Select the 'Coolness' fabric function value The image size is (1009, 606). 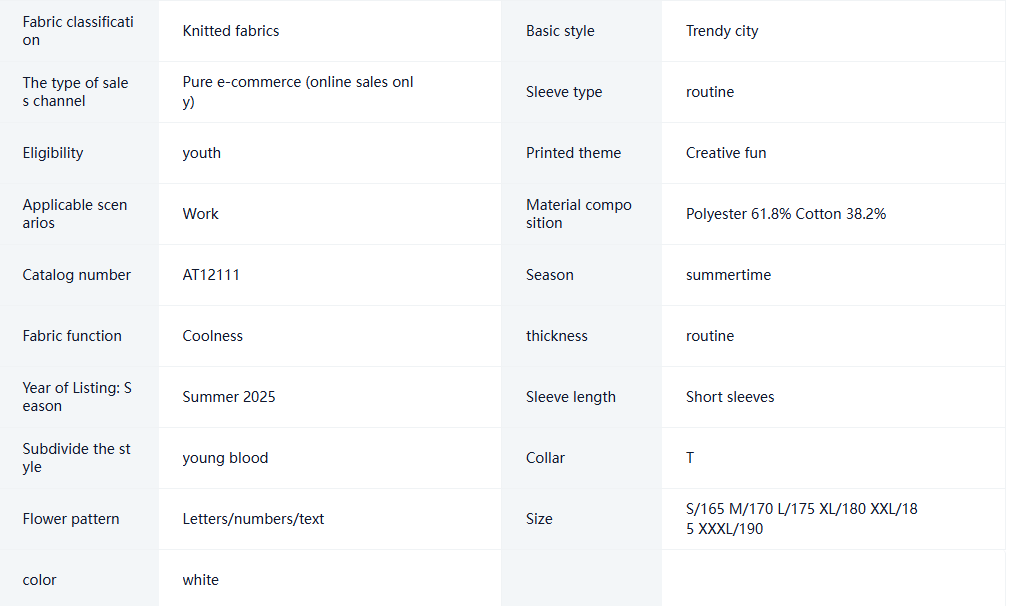point(212,336)
